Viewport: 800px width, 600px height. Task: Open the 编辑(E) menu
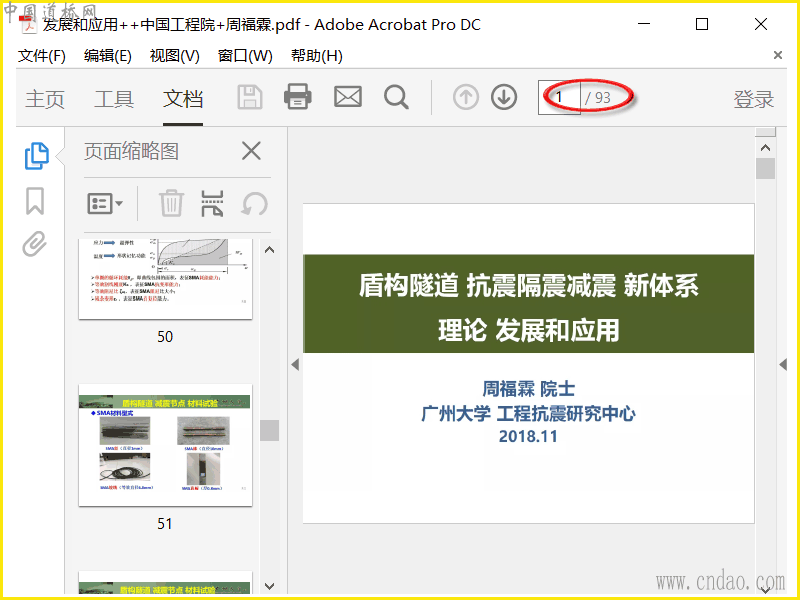[x=108, y=56]
